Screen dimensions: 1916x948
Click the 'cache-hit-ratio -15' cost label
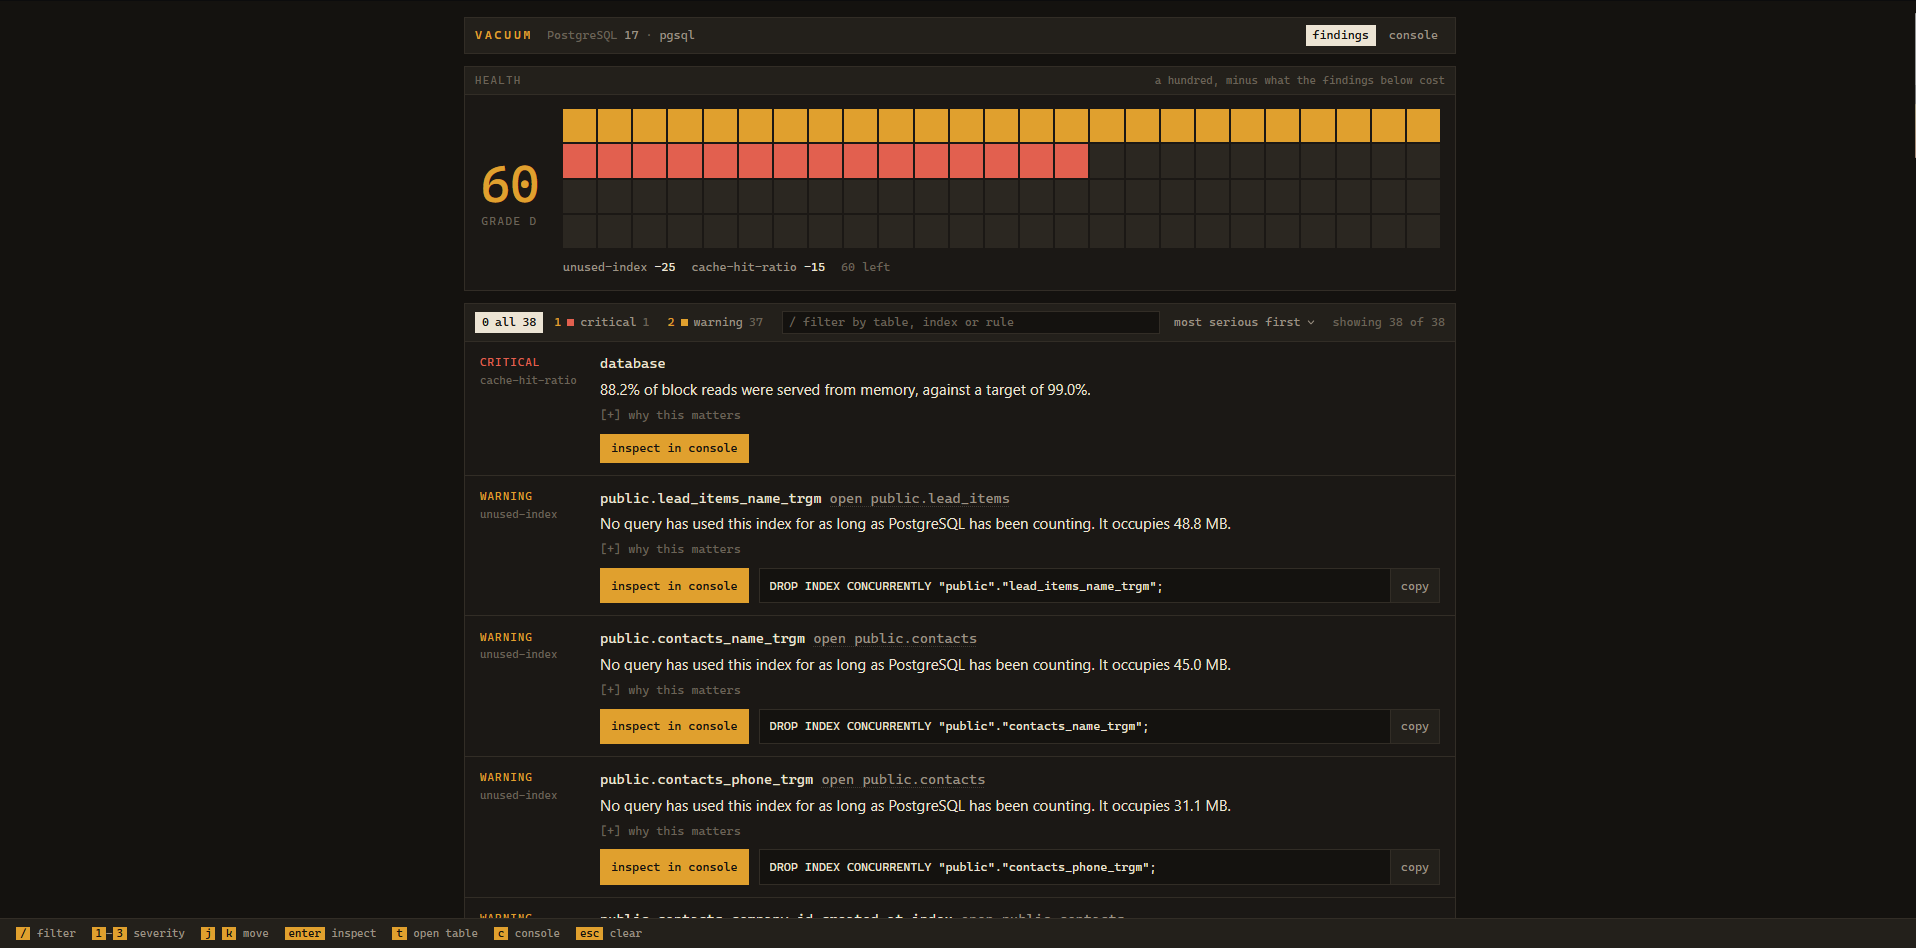point(758,267)
